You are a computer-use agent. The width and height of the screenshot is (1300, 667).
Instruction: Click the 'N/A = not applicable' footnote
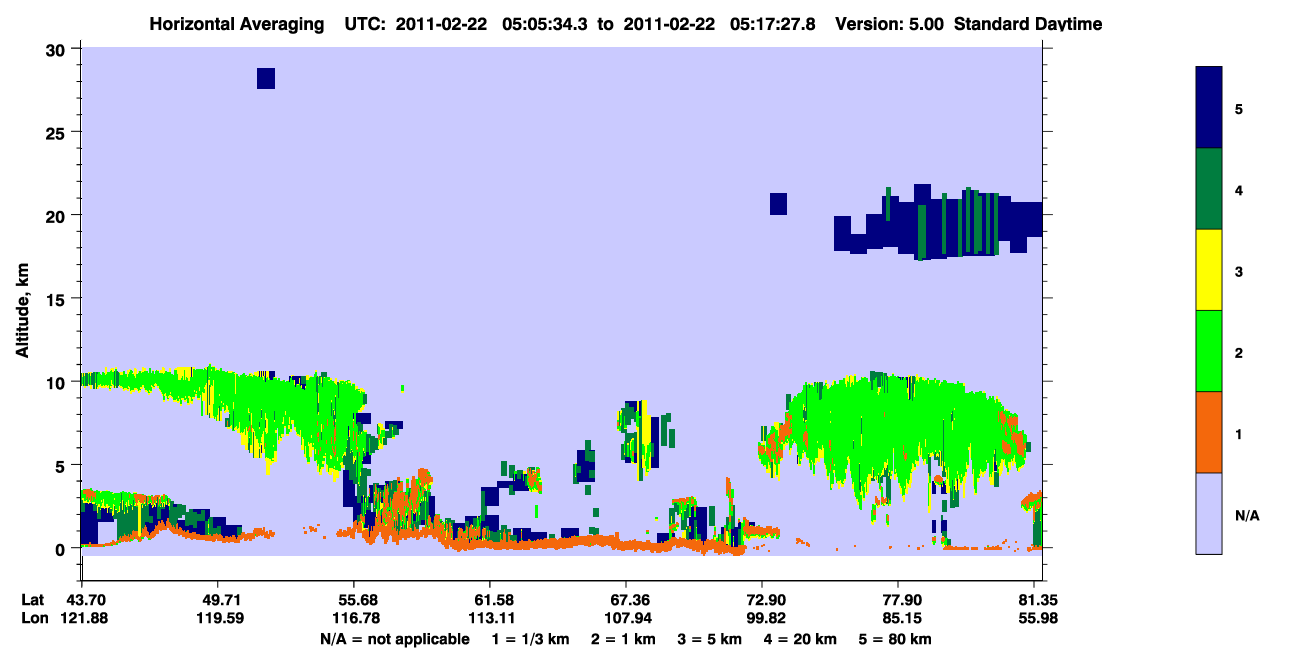394,638
